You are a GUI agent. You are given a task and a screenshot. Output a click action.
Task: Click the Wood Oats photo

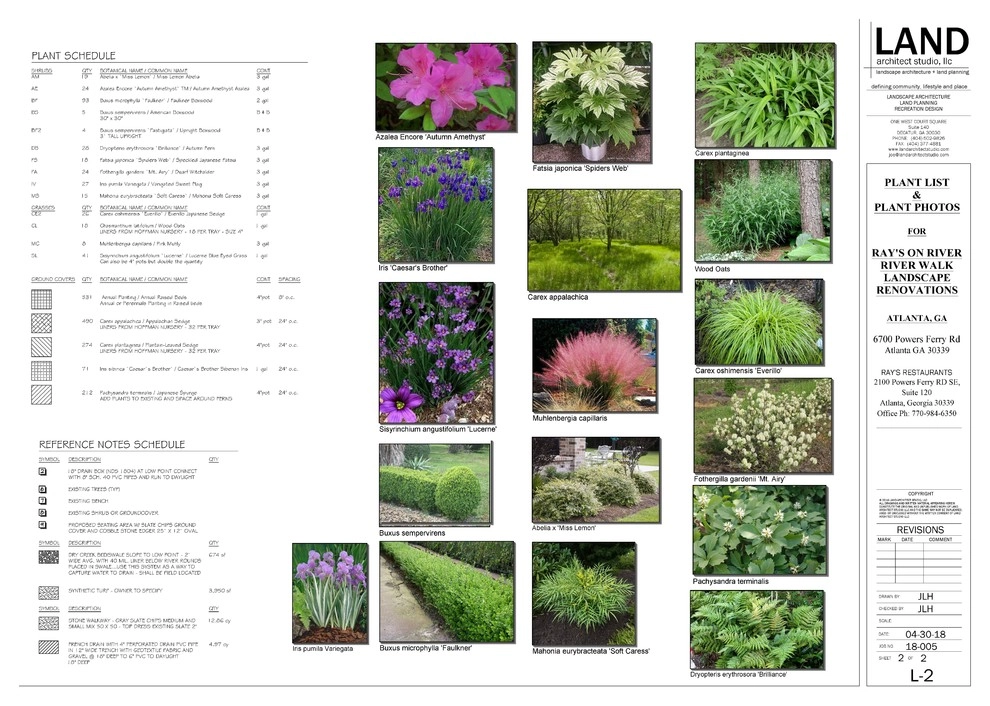coord(762,211)
